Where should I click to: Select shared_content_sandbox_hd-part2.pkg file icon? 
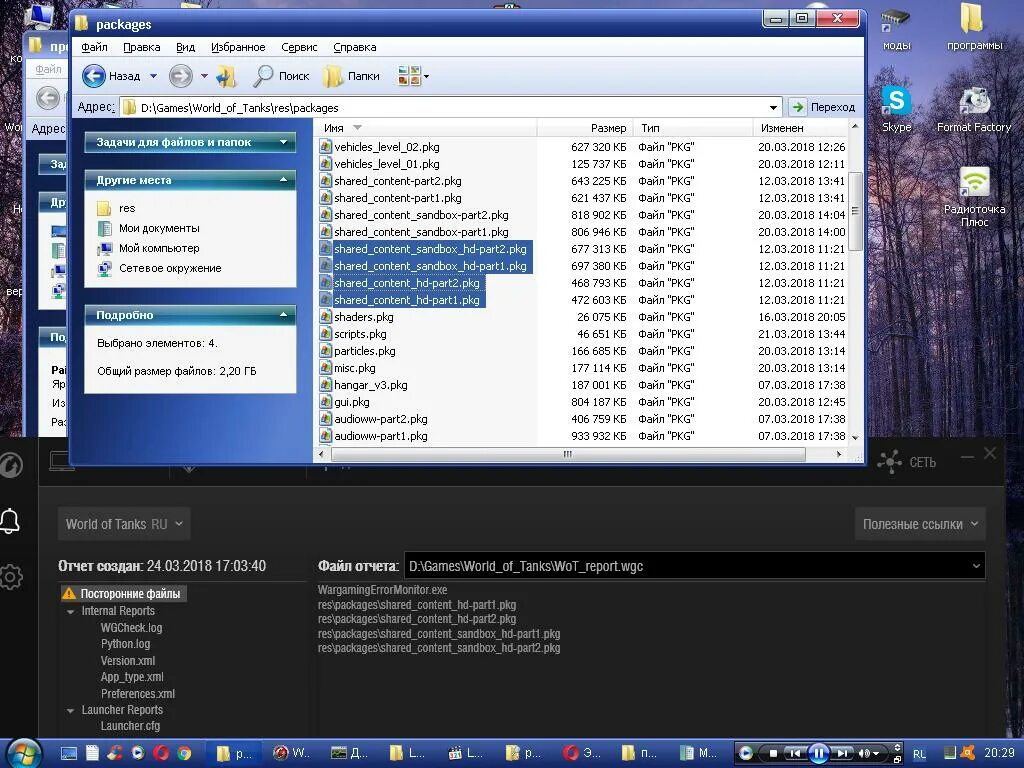click(325, 249)
